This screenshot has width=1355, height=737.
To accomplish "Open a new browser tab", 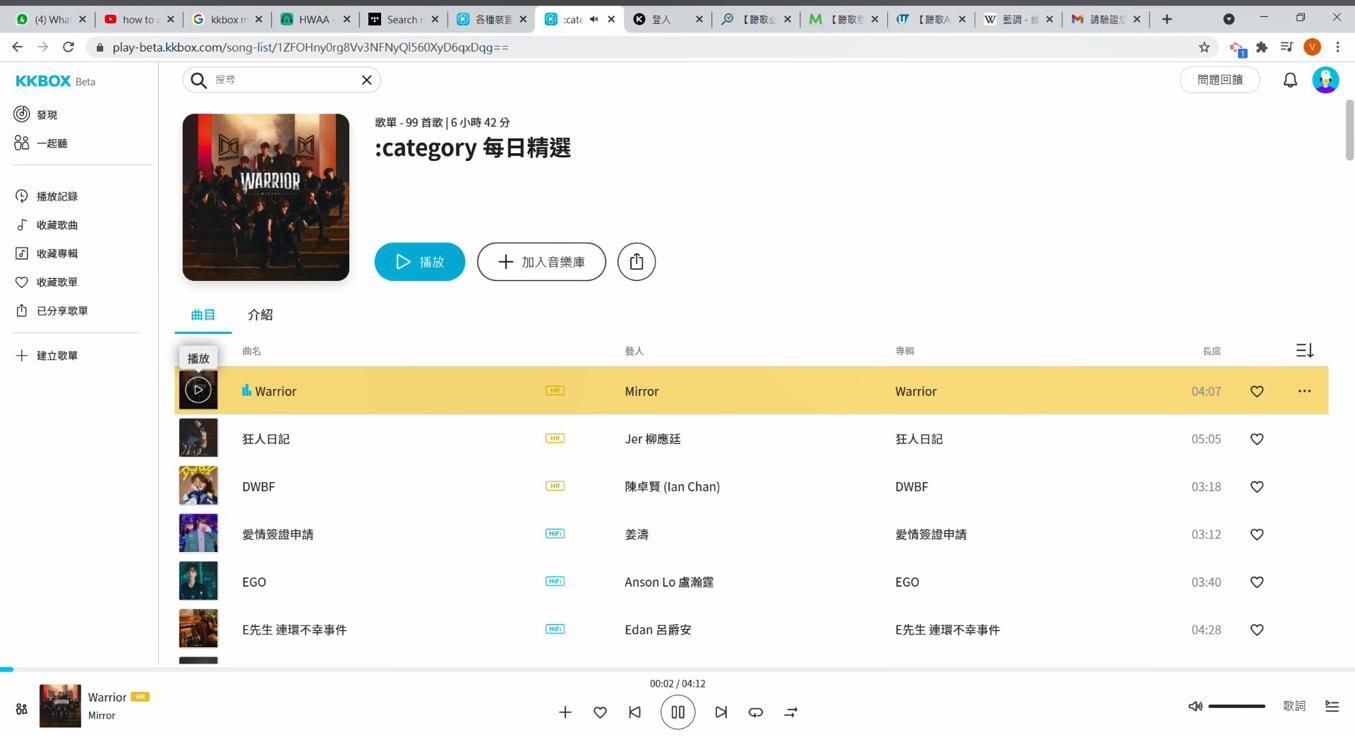I will [x=1166, y=19].
